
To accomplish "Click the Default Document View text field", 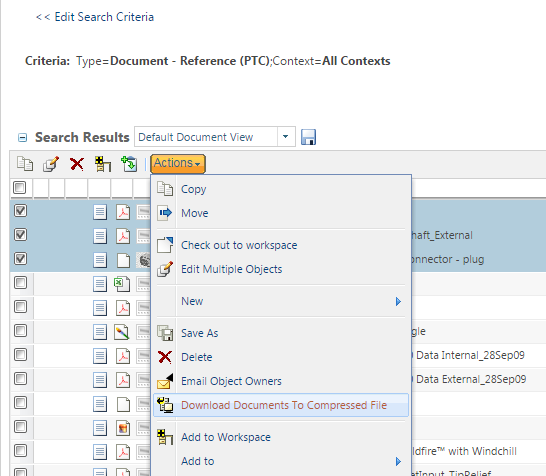I will click(206, 137).
